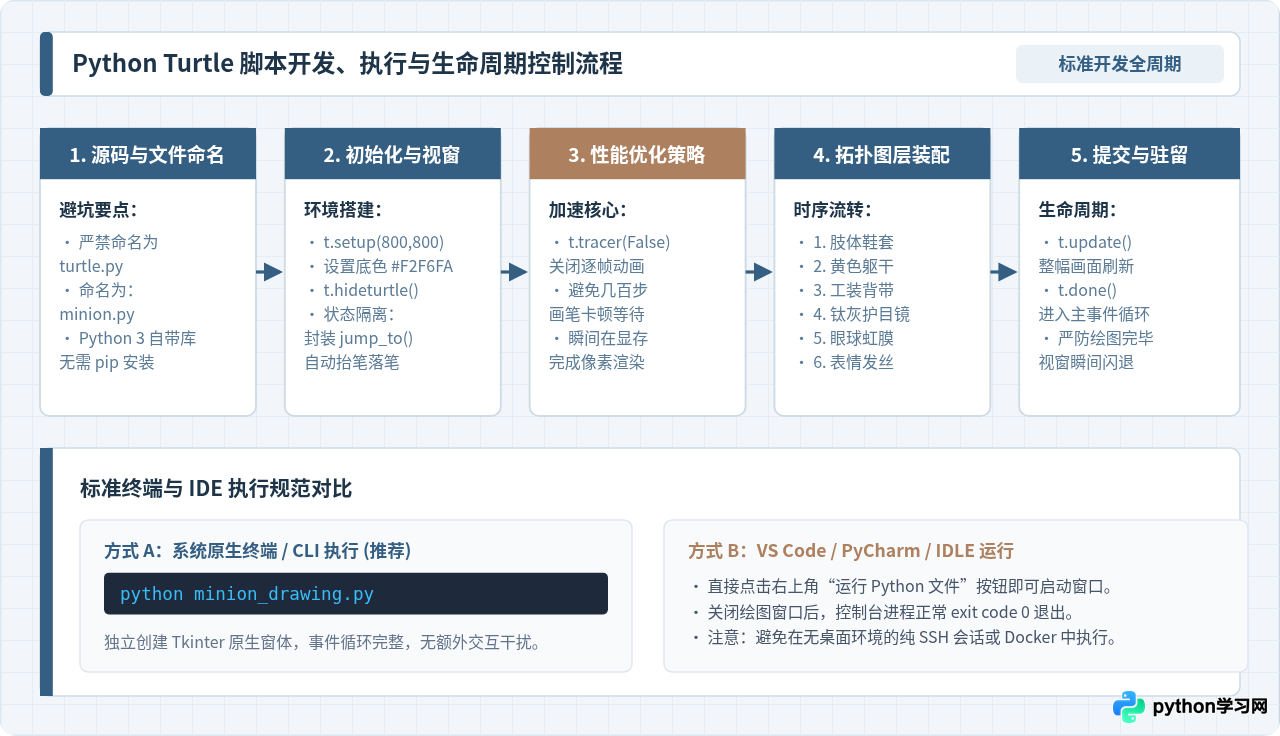Select the t.tracer(False) line
The image size is (1280, 736).
(x=612, y=242)
